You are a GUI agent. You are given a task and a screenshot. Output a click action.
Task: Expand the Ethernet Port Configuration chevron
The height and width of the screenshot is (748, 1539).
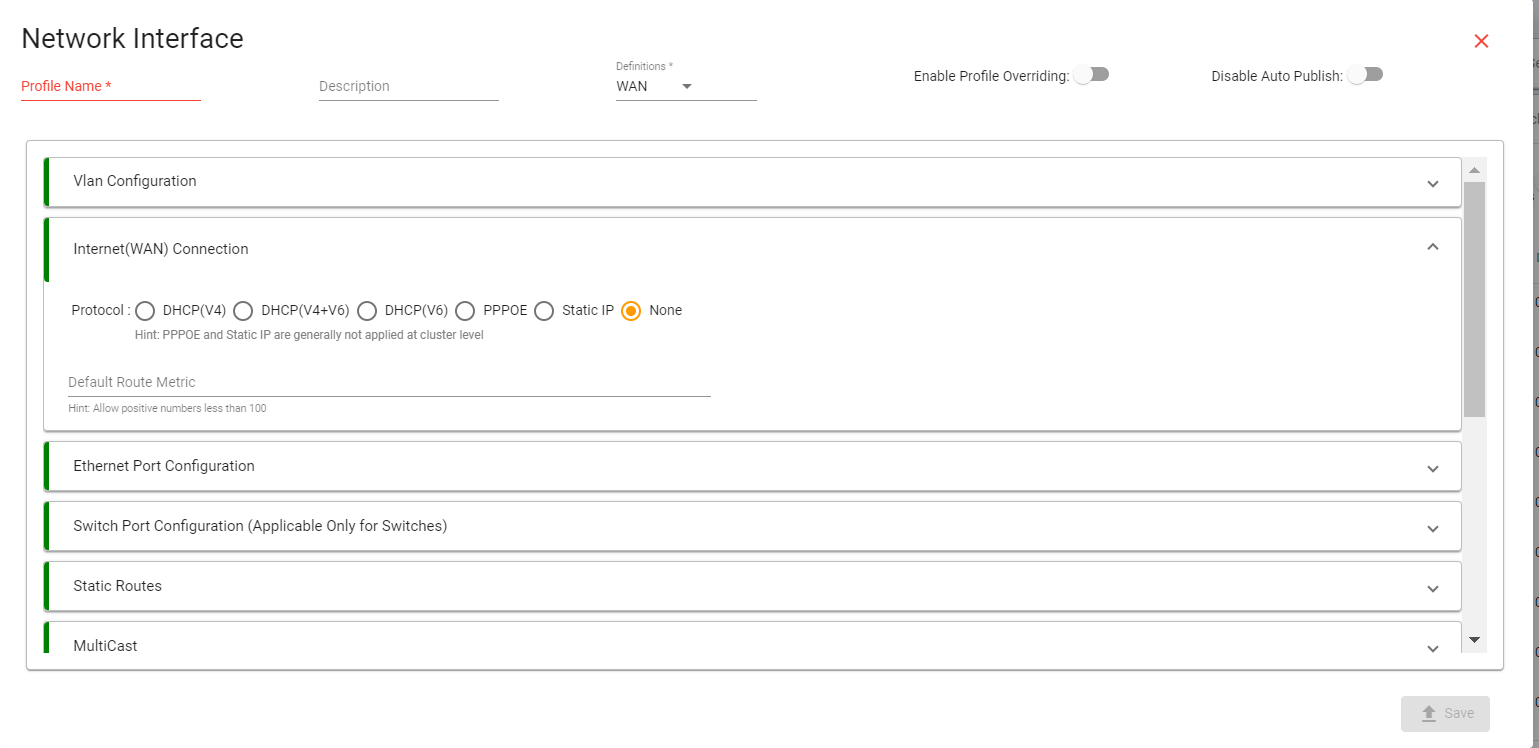(1432, 468)
